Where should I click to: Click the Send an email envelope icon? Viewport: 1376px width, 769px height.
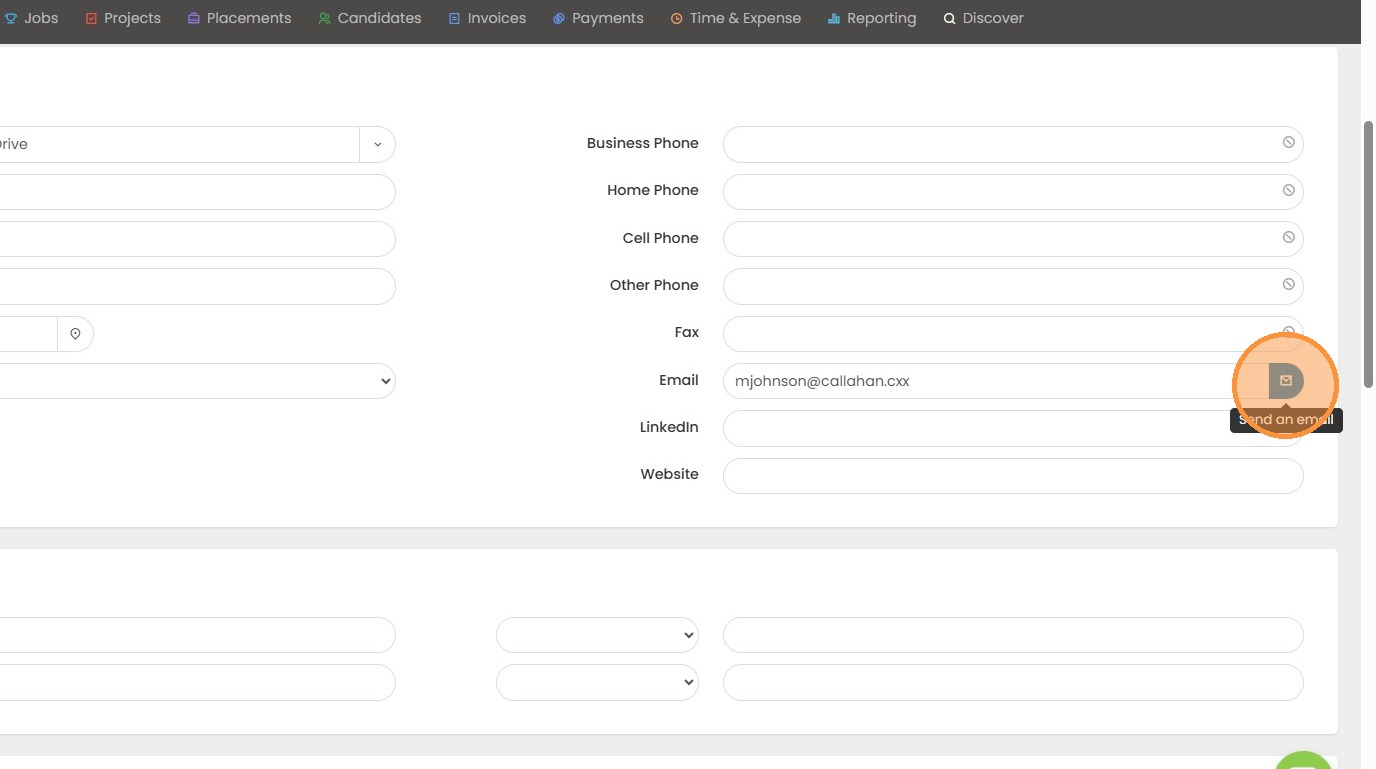(x=1286, y=381)
